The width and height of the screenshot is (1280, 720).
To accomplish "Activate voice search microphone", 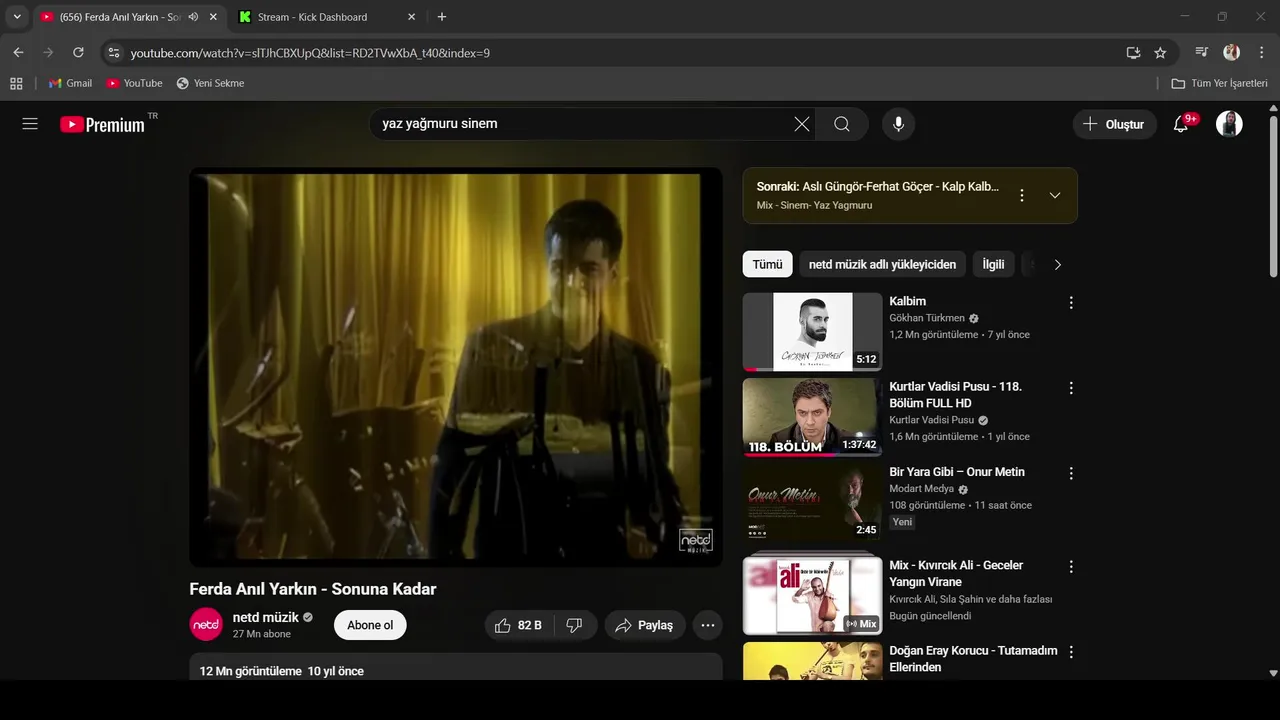I will pos(899,124).
